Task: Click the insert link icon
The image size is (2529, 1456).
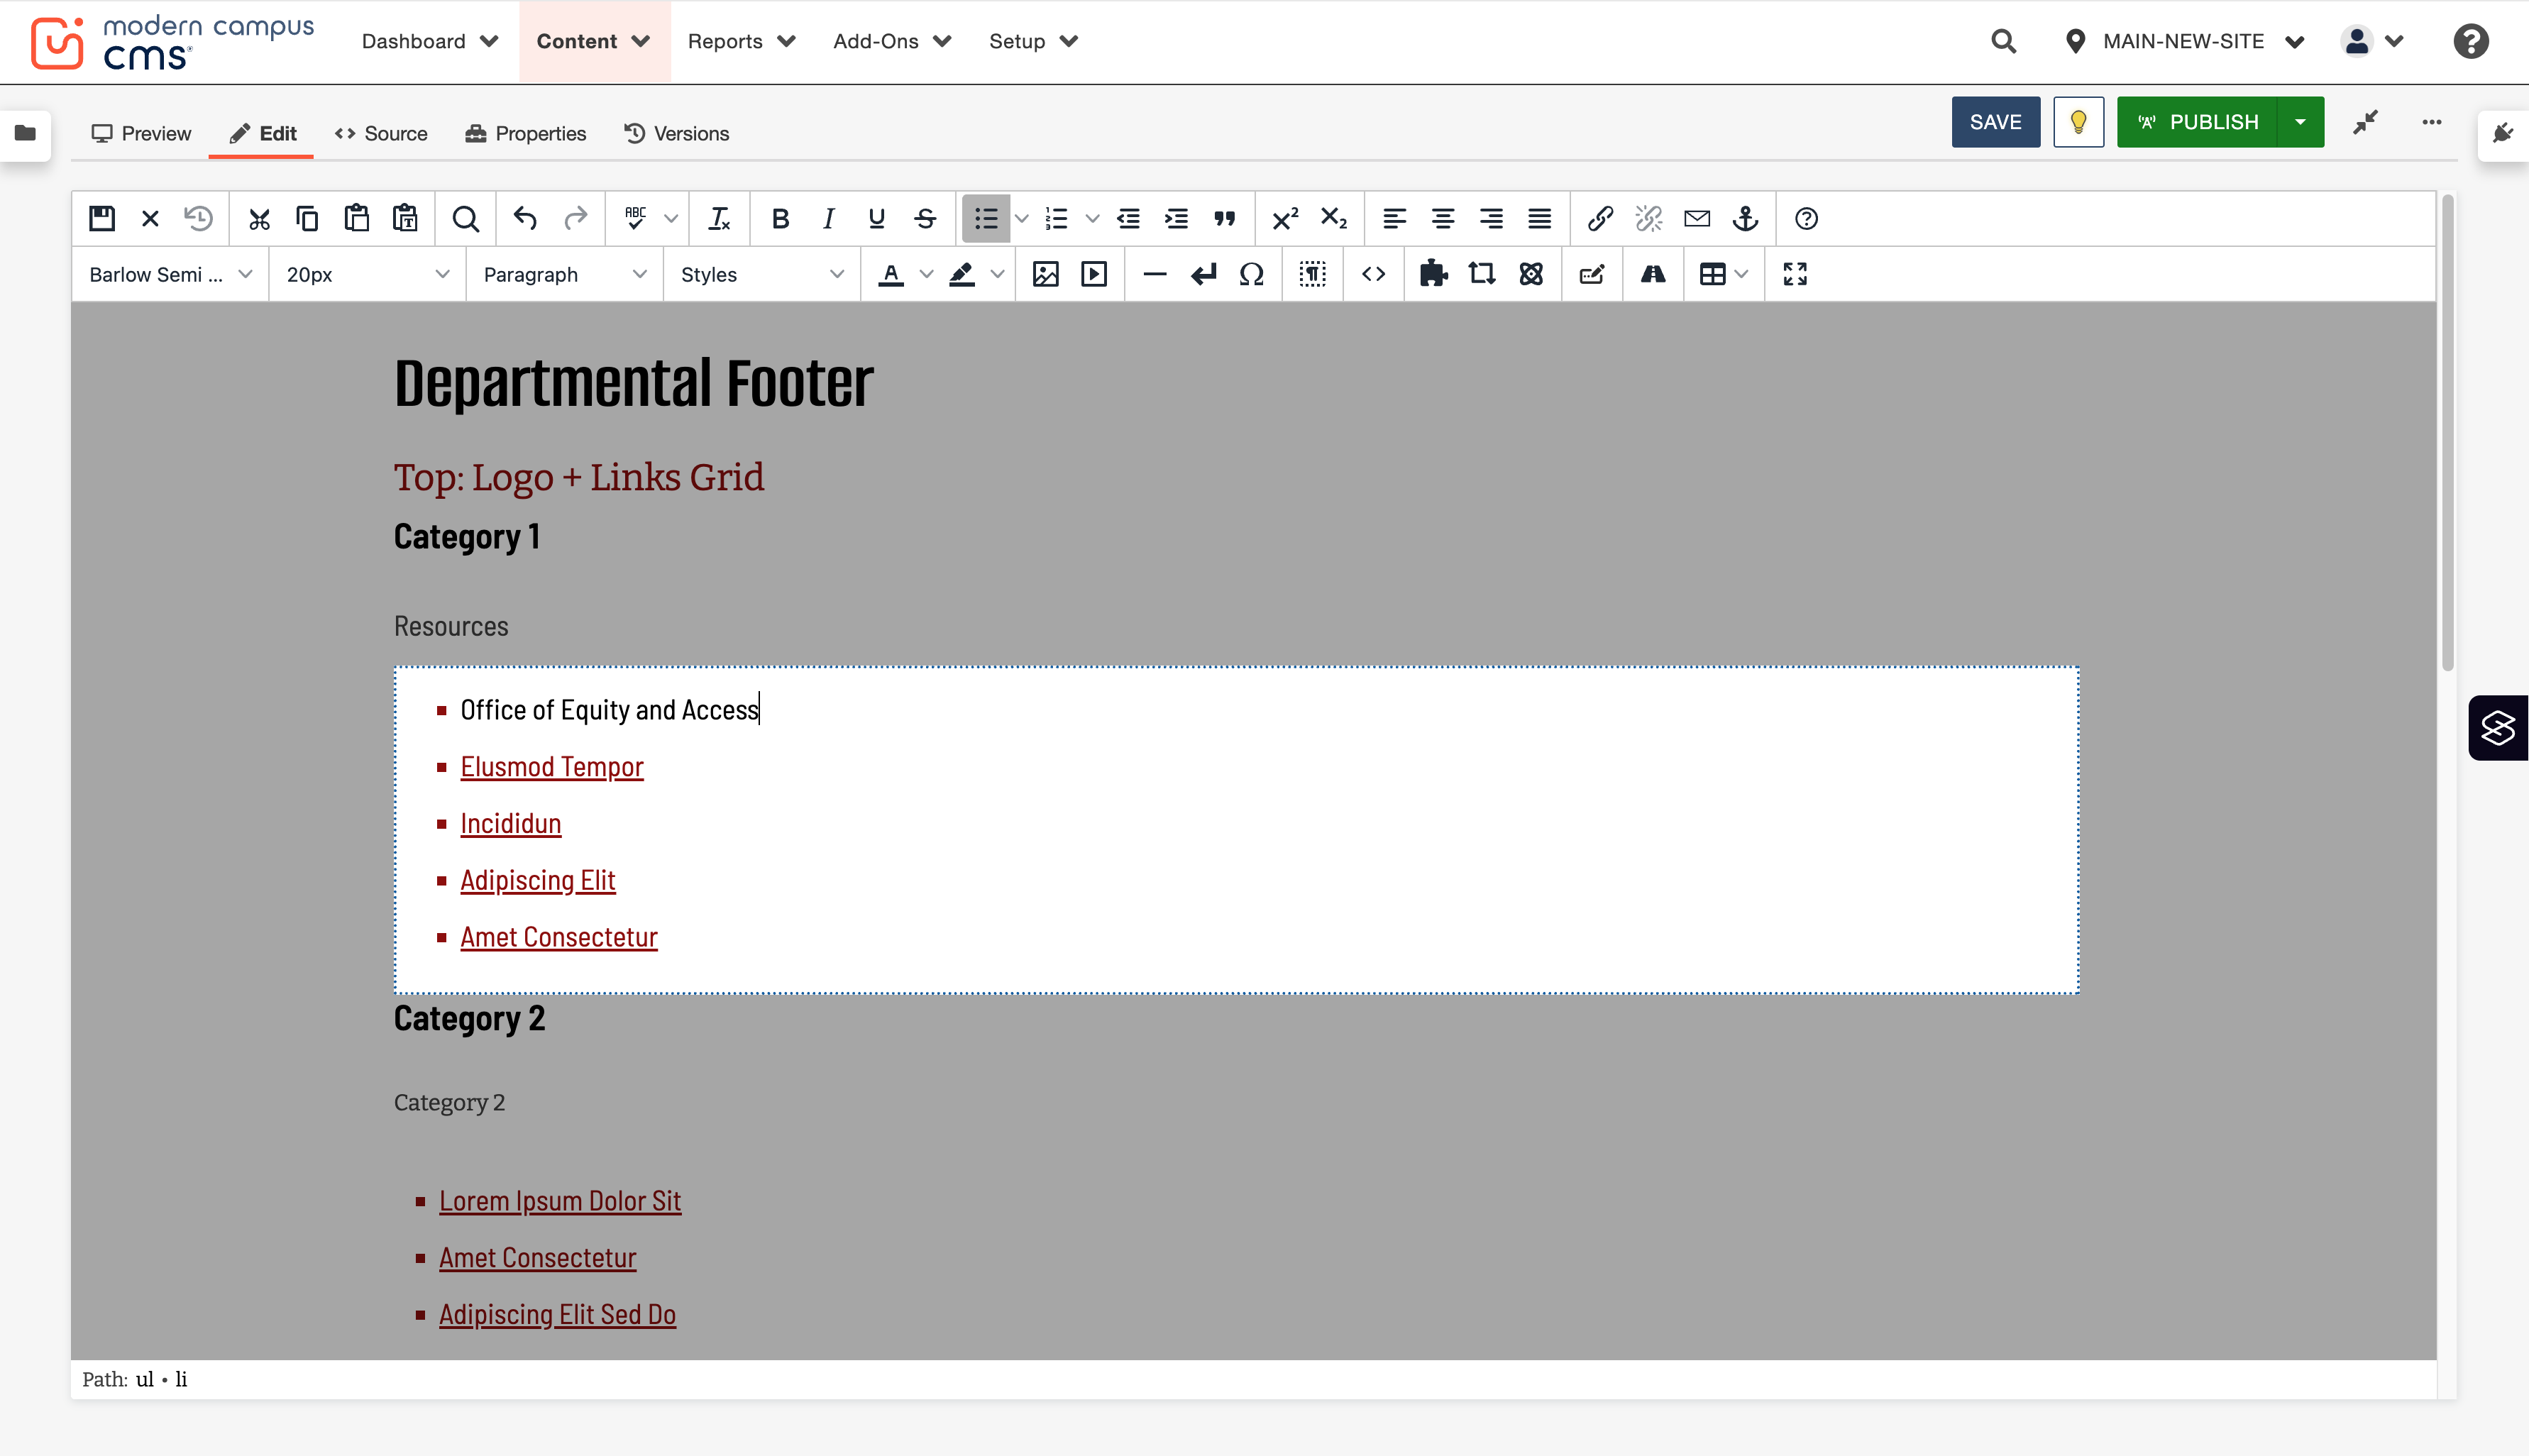Action: pyautogui.click(x=1600, y=218)
